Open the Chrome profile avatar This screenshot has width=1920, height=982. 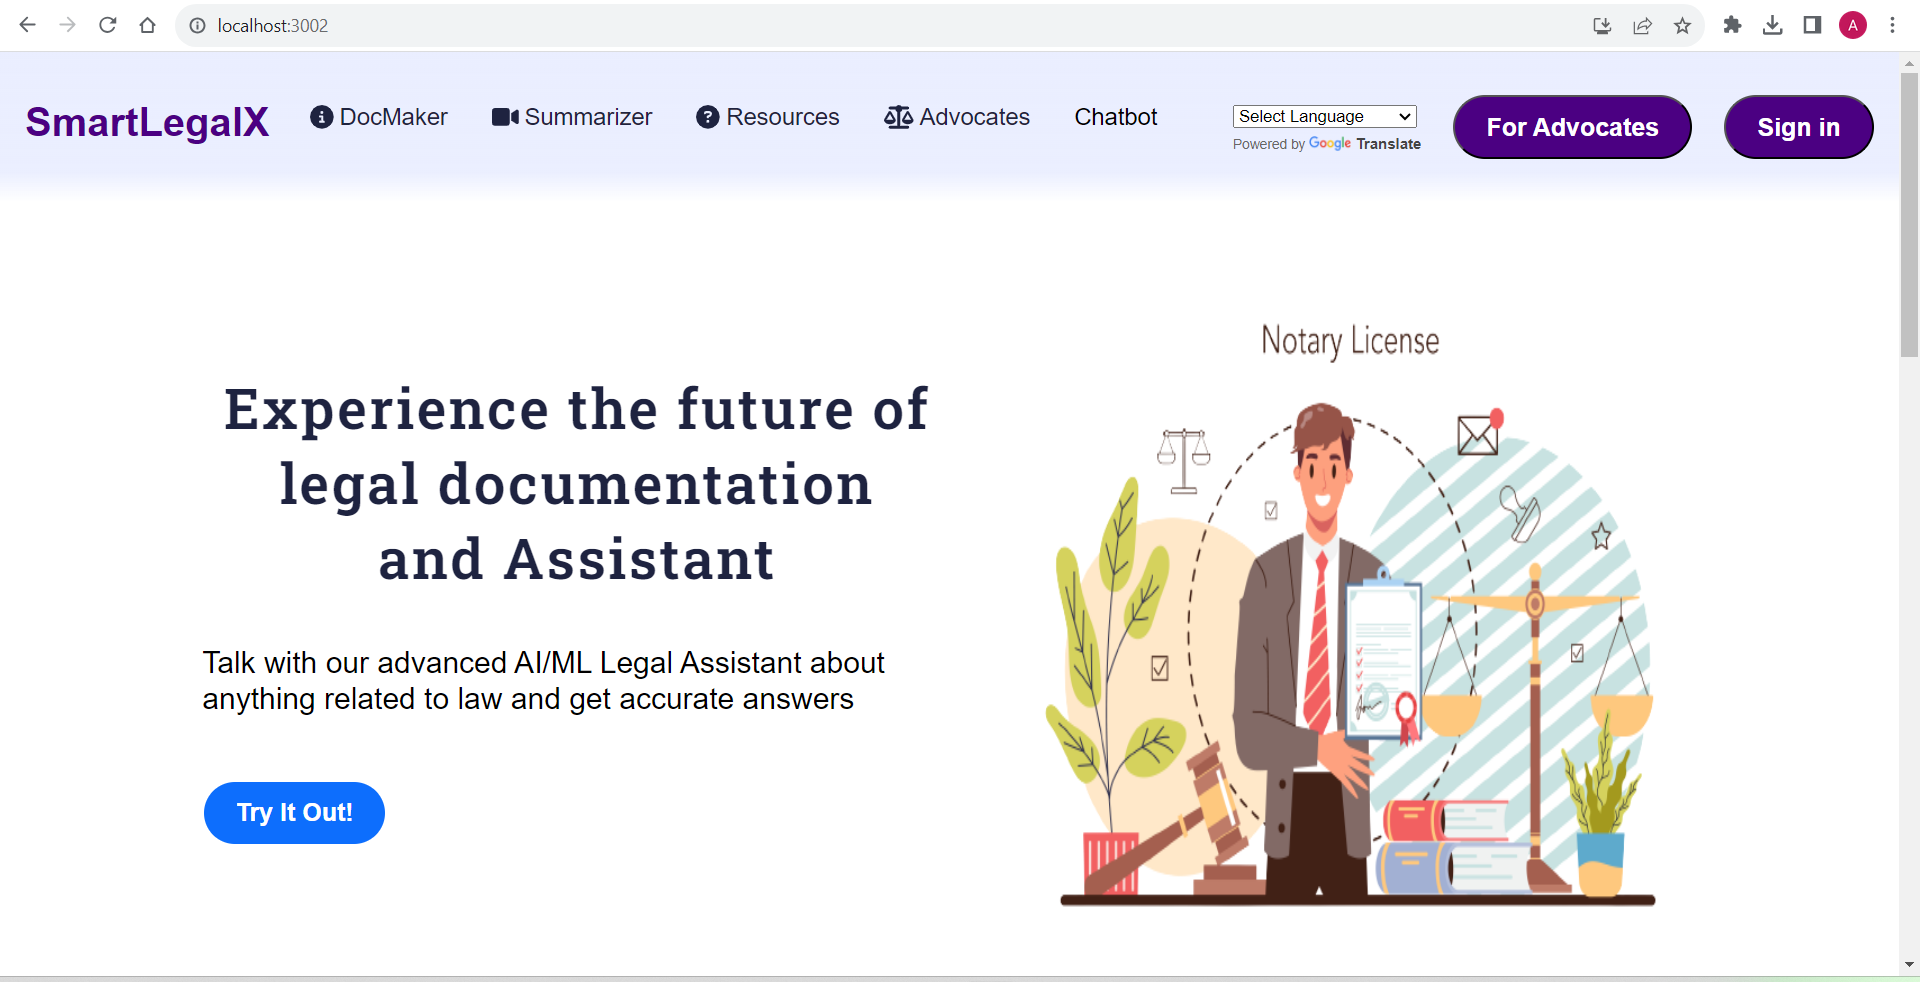click(1852, 25)
